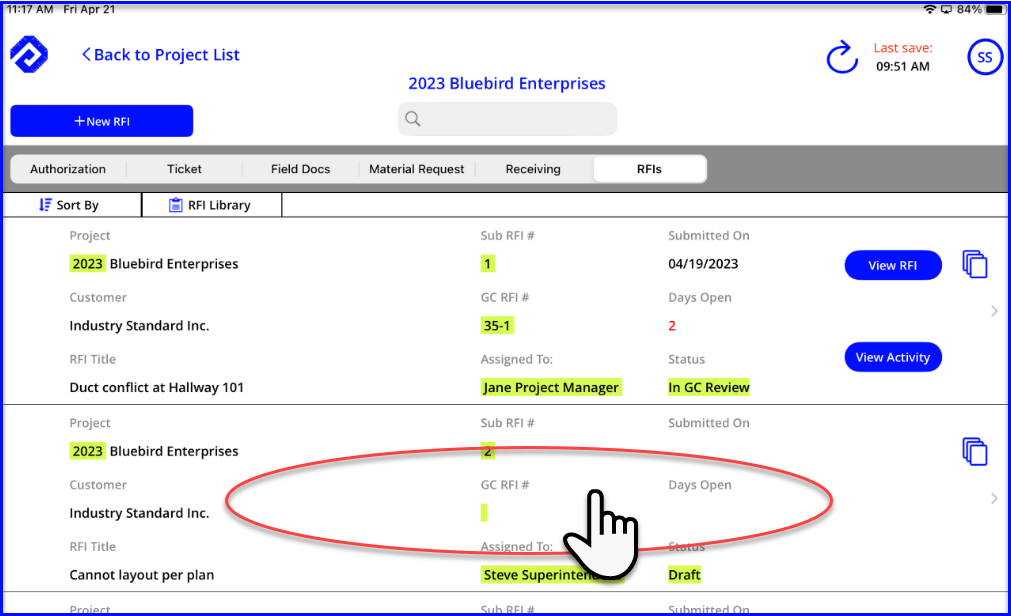Expand the Cannot layout per plan row chevron
The width and height of the screenshot is (1011, 616).
click(x=994, y=499)
